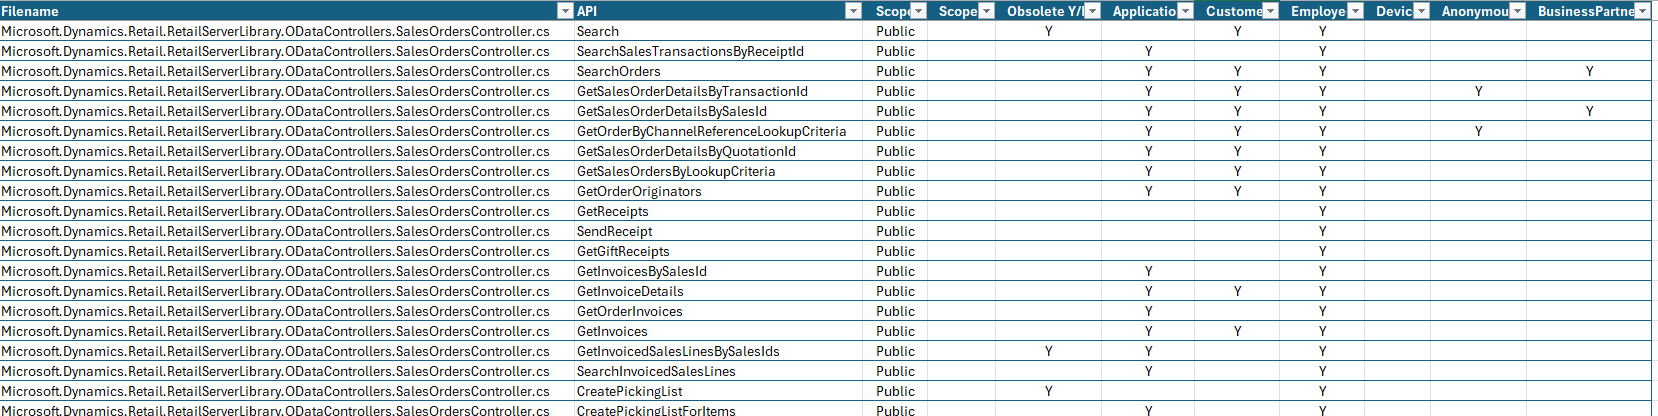Select the Employee header cell
The image size is (1658, 416).
coord(1322,11)
